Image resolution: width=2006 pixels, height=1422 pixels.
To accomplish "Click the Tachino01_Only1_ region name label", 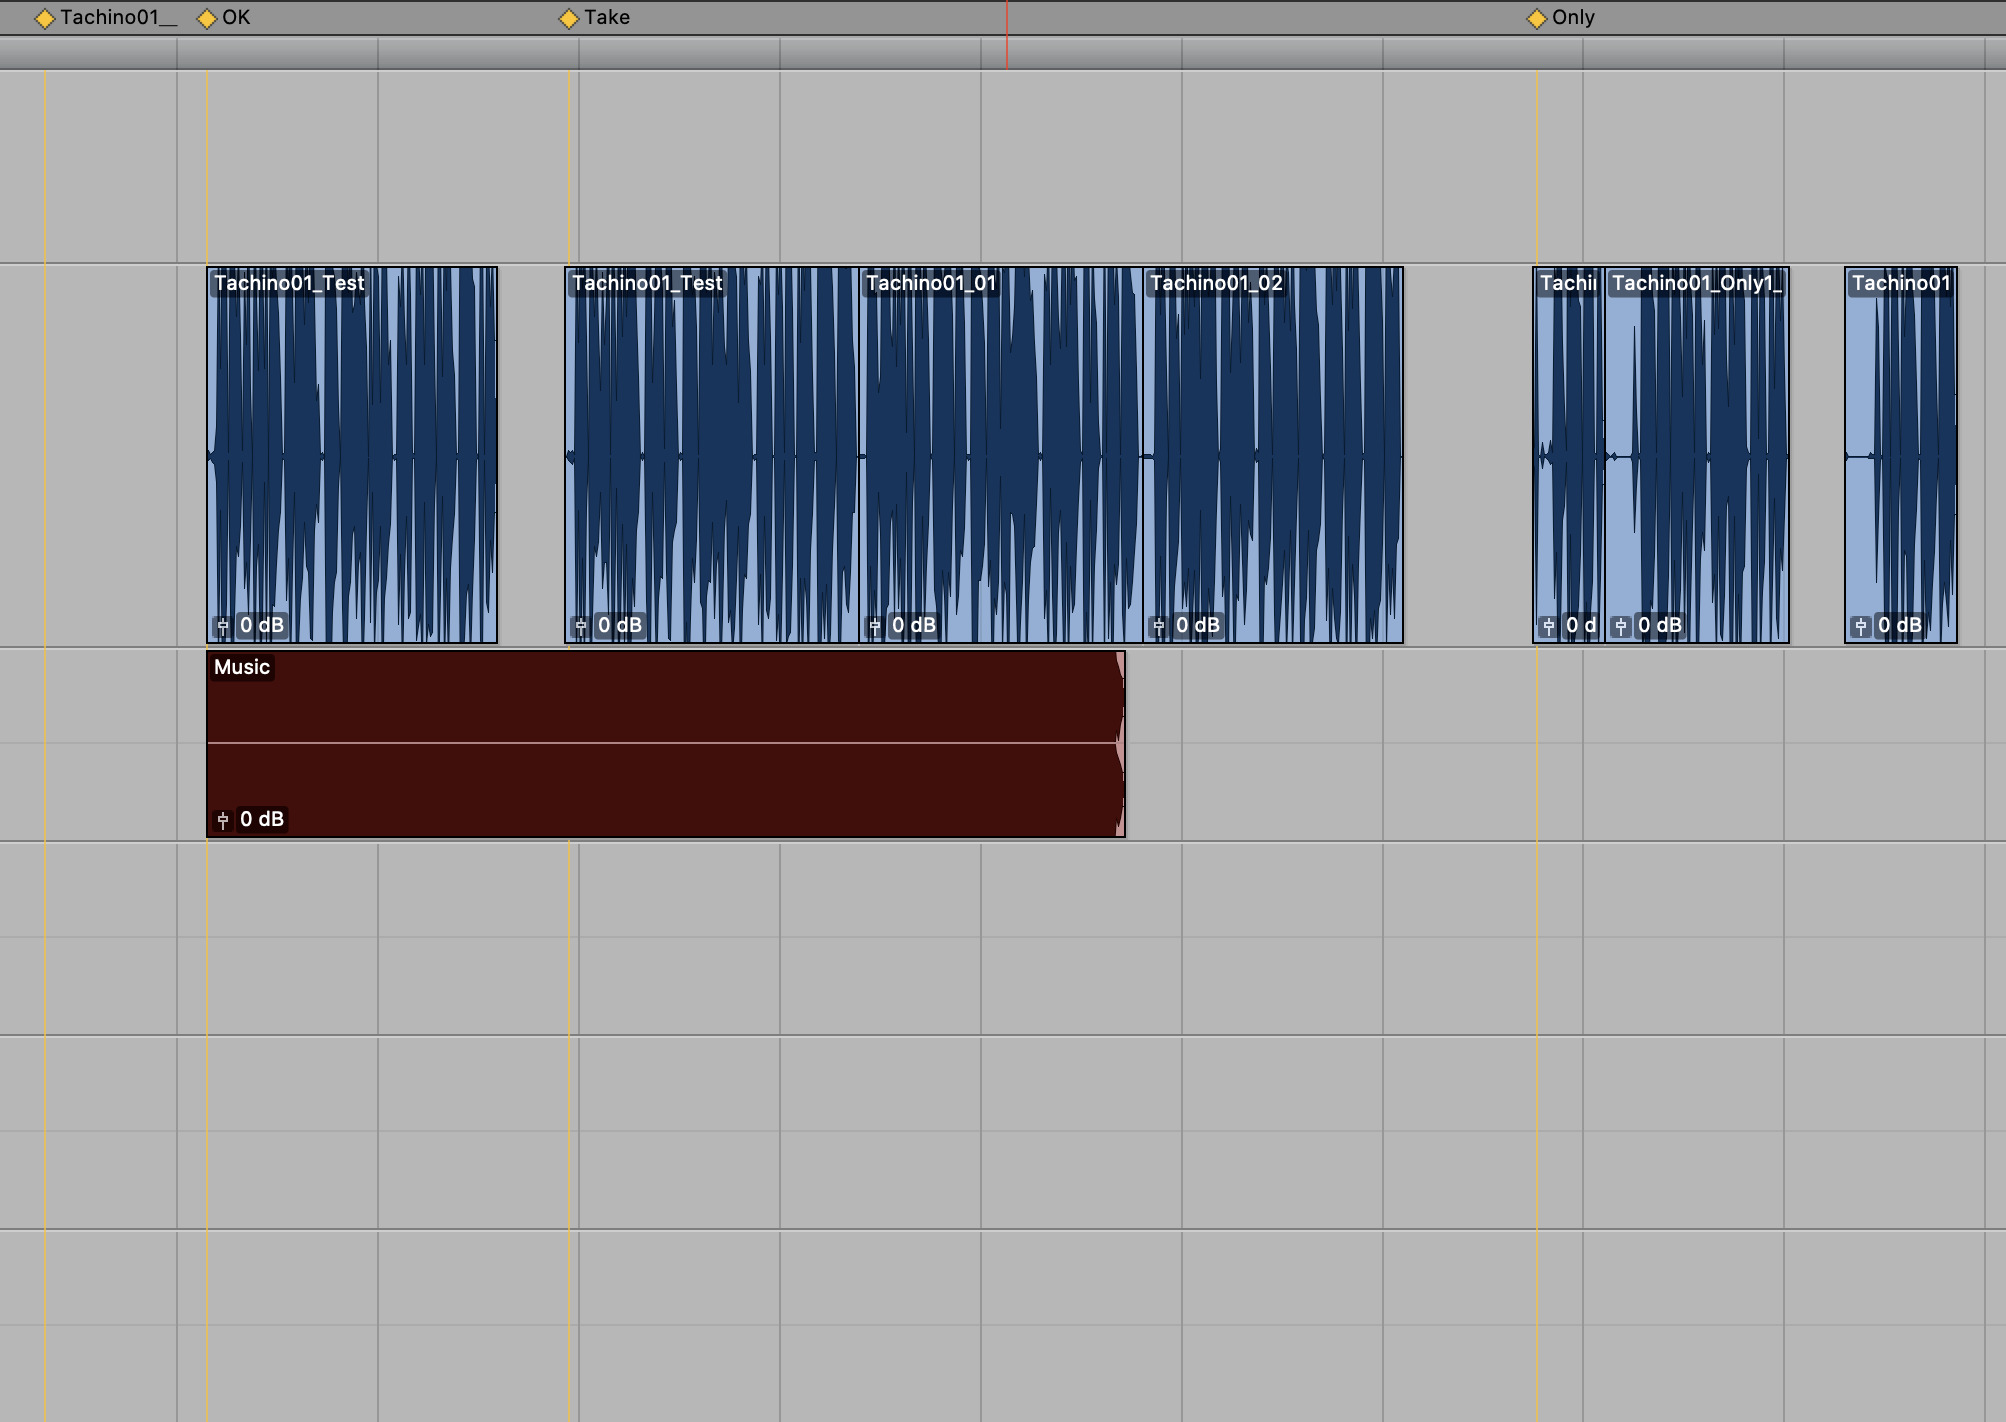I will [x=1696, y=283].
